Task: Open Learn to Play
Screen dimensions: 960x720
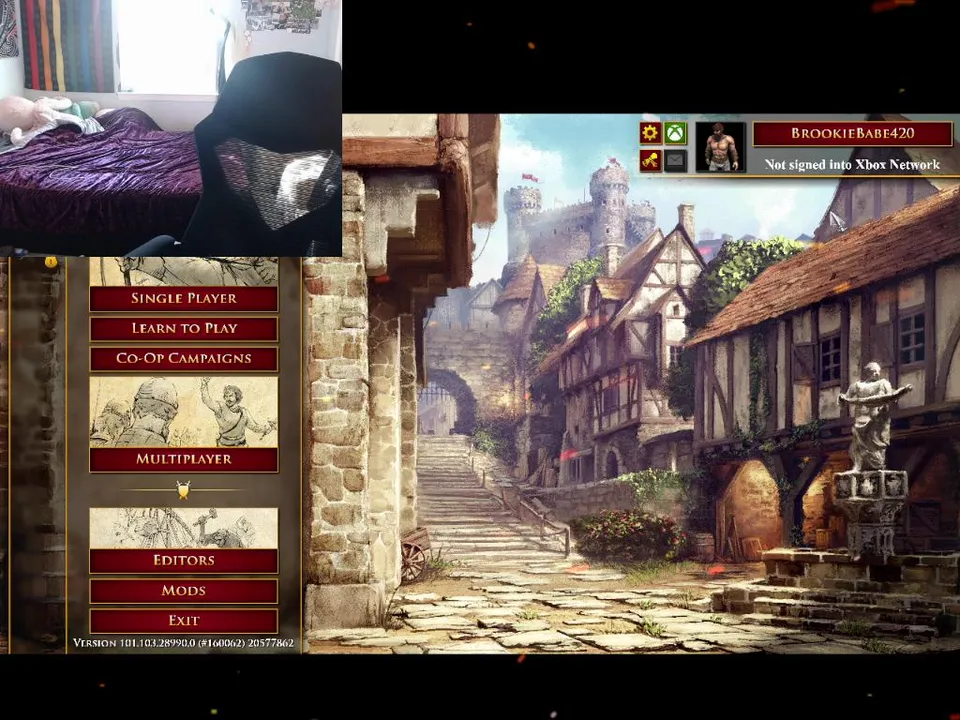Action: (x=184, y=328)
